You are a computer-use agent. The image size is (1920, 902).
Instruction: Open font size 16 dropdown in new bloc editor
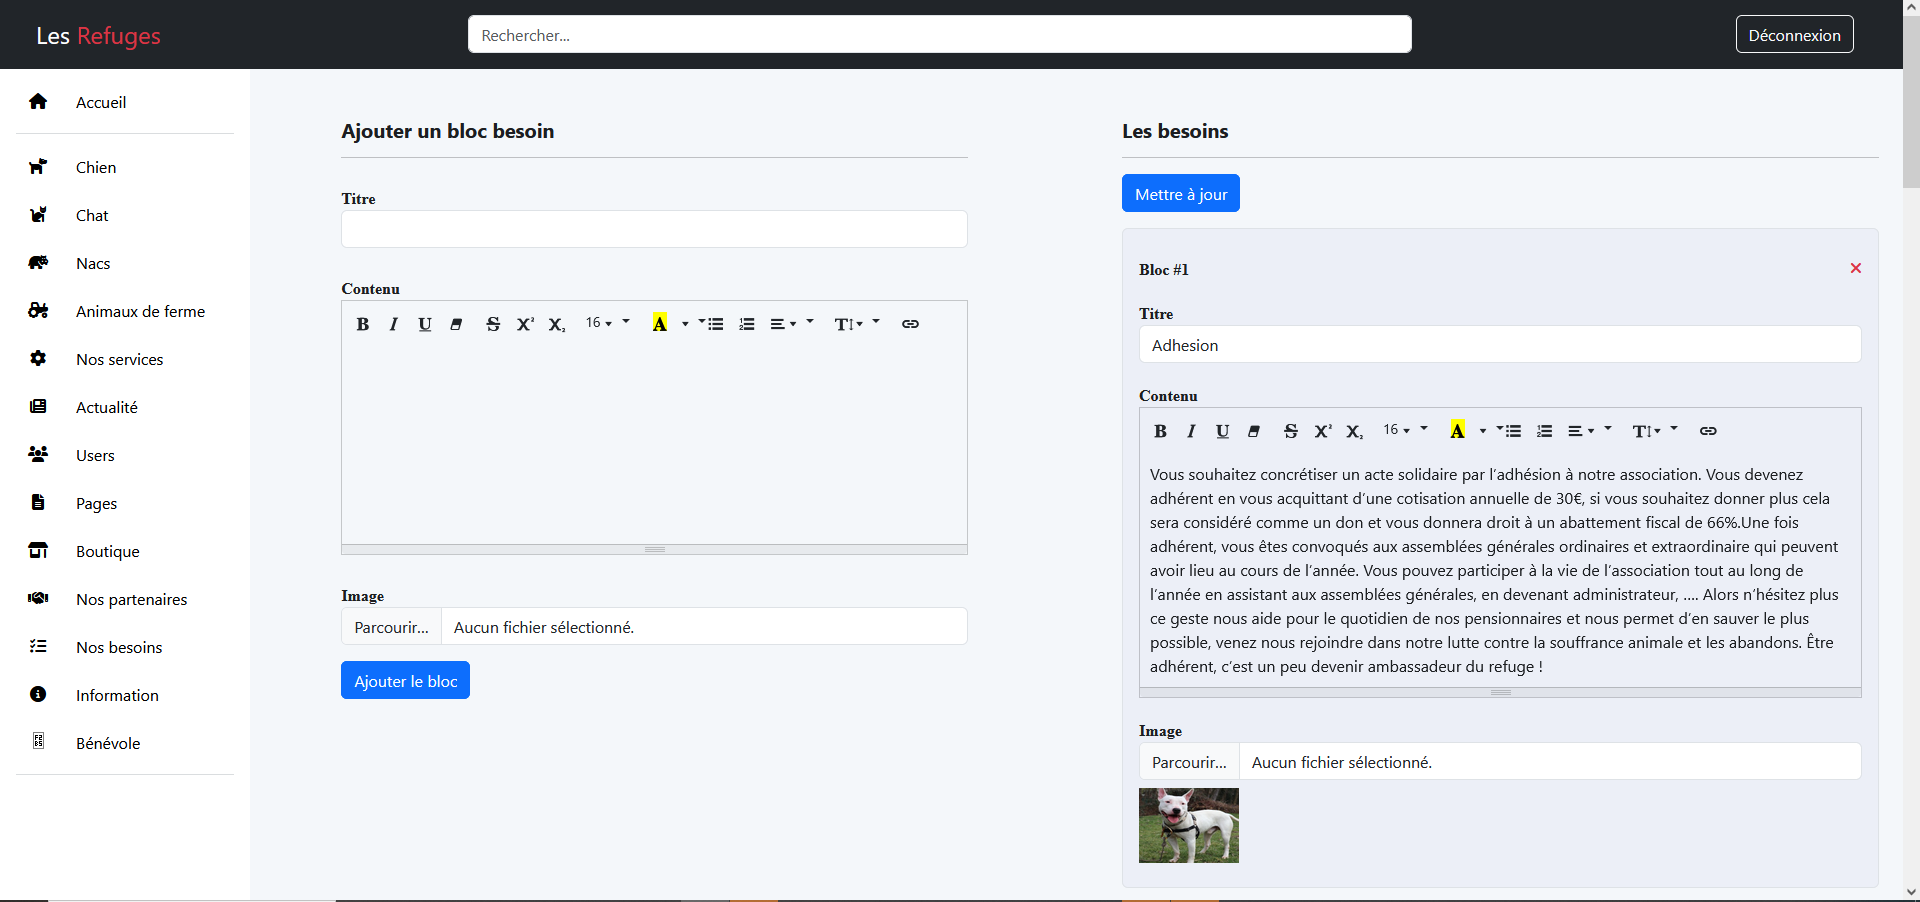[599, 323]
